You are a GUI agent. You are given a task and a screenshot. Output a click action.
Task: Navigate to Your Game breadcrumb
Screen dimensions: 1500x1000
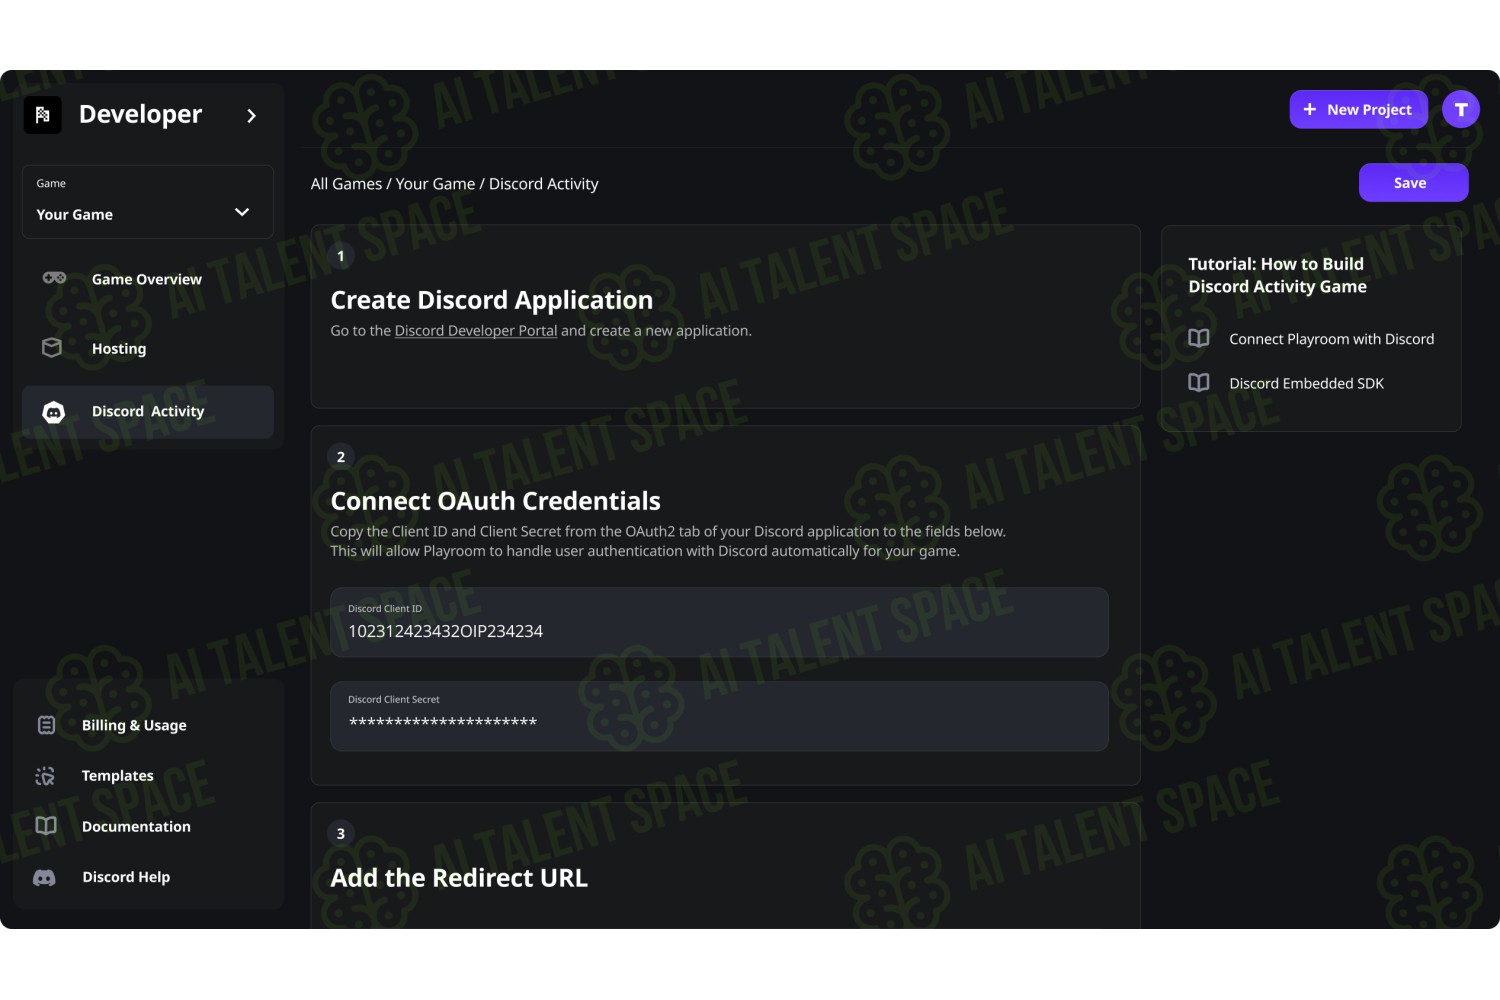pos(435,184)
